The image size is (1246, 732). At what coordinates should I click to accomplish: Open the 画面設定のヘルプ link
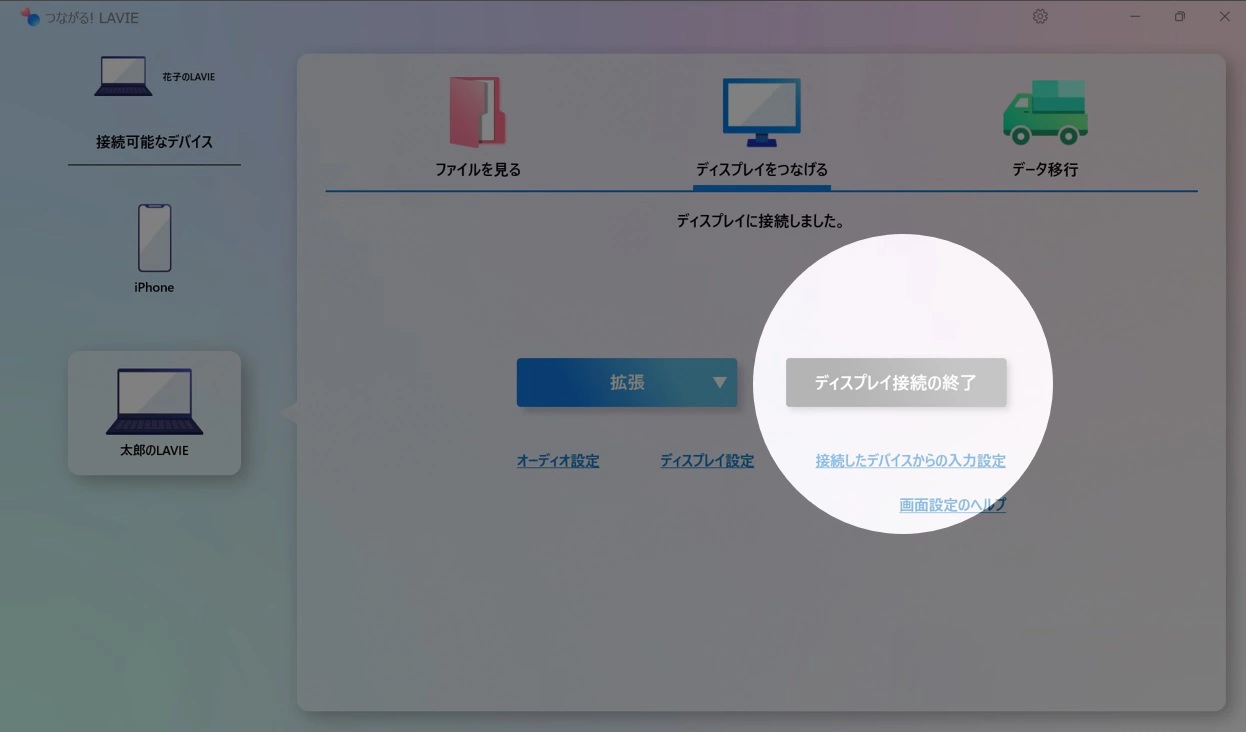[953, 505]
